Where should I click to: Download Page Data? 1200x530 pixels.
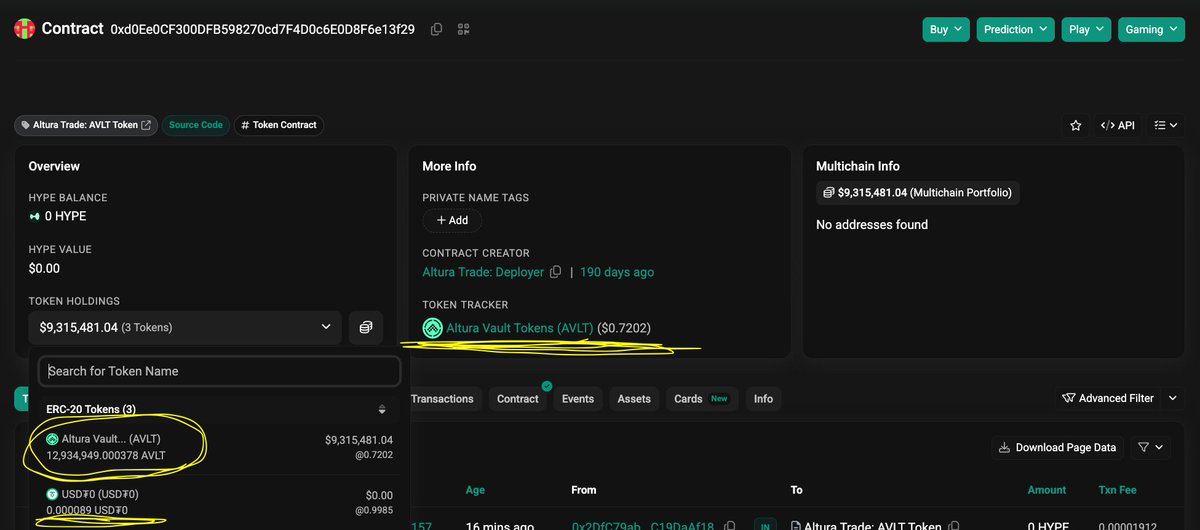click(x=1058, y=448)
